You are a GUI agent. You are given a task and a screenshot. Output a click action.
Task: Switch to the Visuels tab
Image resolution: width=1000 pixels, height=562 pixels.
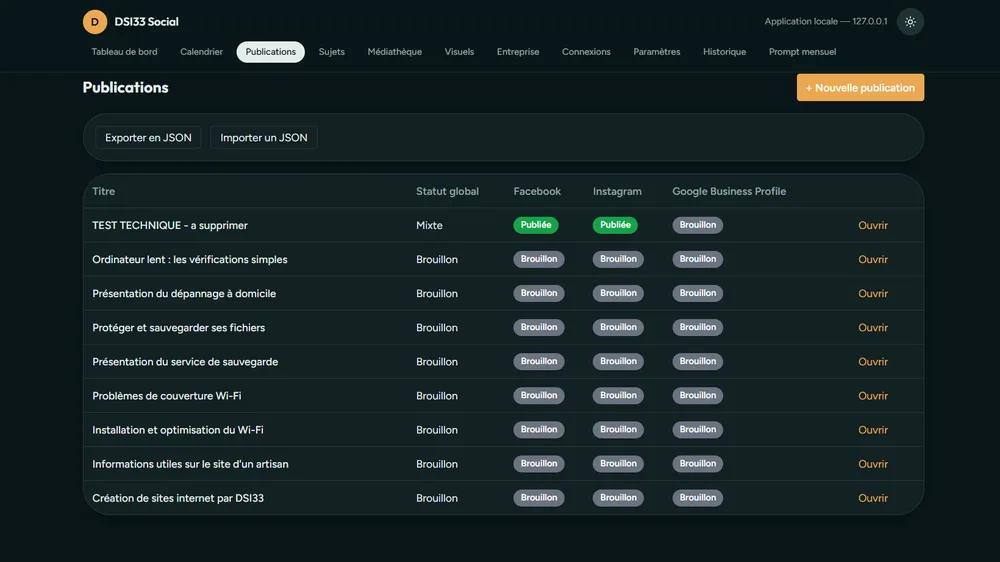click(x=459, y=52)
